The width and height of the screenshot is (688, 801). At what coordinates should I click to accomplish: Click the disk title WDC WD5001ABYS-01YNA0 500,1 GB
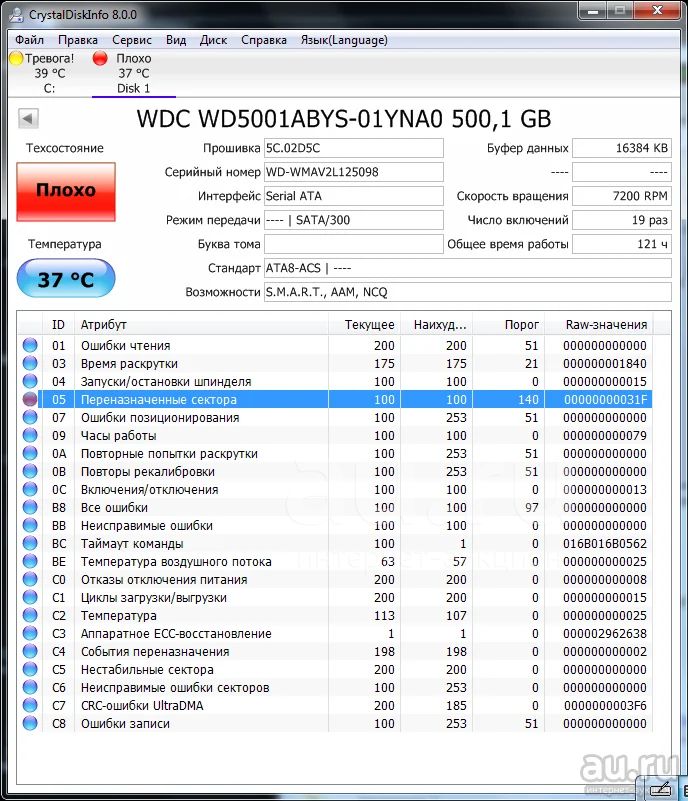coord(344,119)
